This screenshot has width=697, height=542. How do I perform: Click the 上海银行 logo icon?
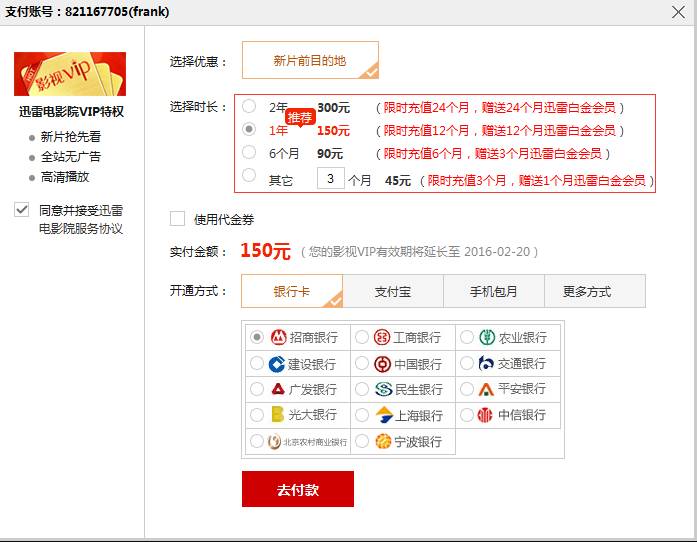coord(384,415)
